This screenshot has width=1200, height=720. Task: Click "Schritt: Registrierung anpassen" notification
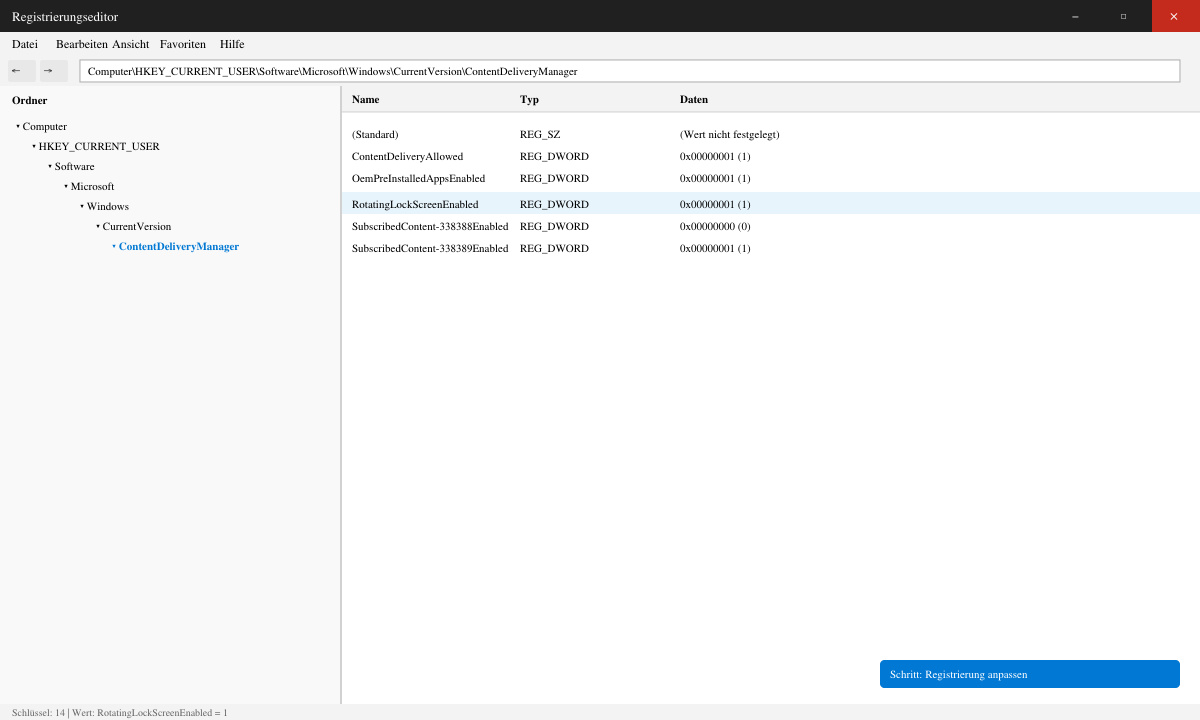(1030, 674)
